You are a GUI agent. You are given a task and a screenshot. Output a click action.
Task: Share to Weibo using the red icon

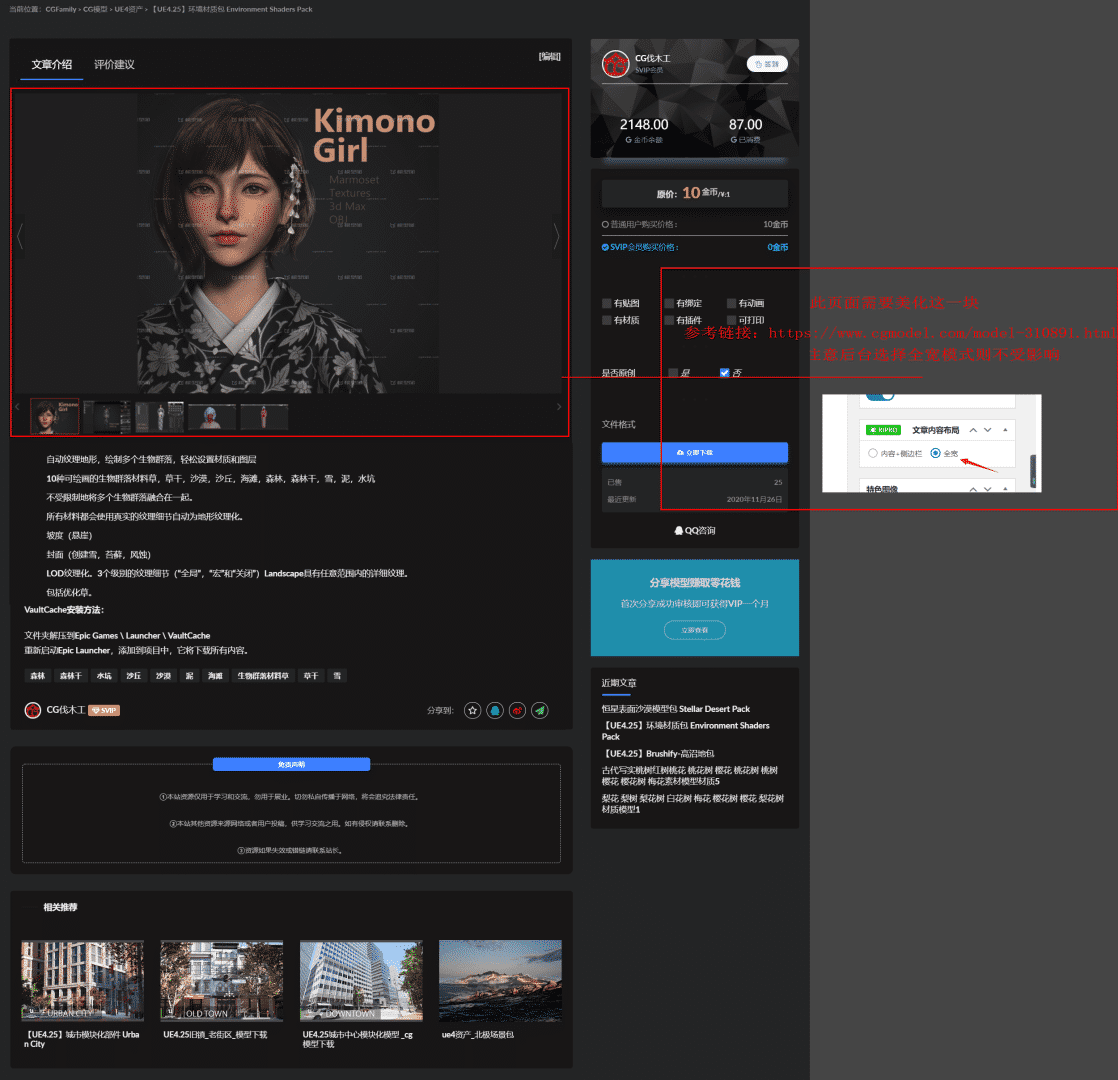(517, 710)
